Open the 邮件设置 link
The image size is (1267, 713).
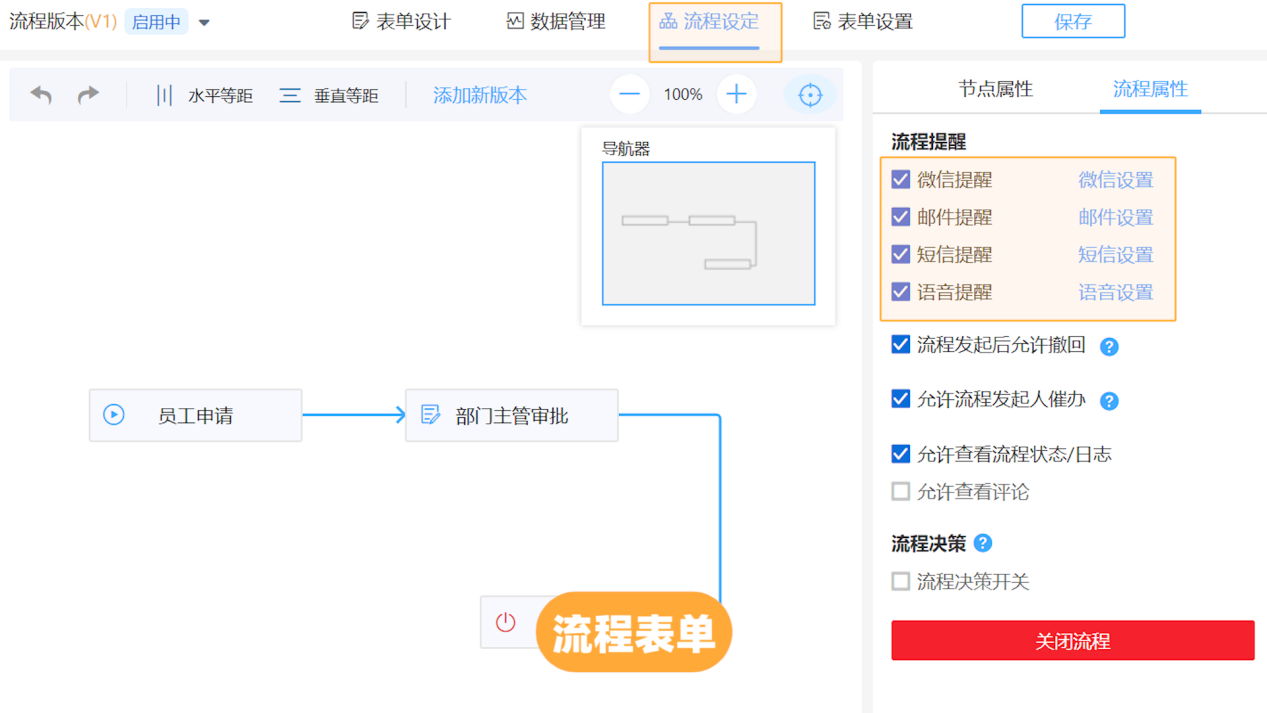1115,218
